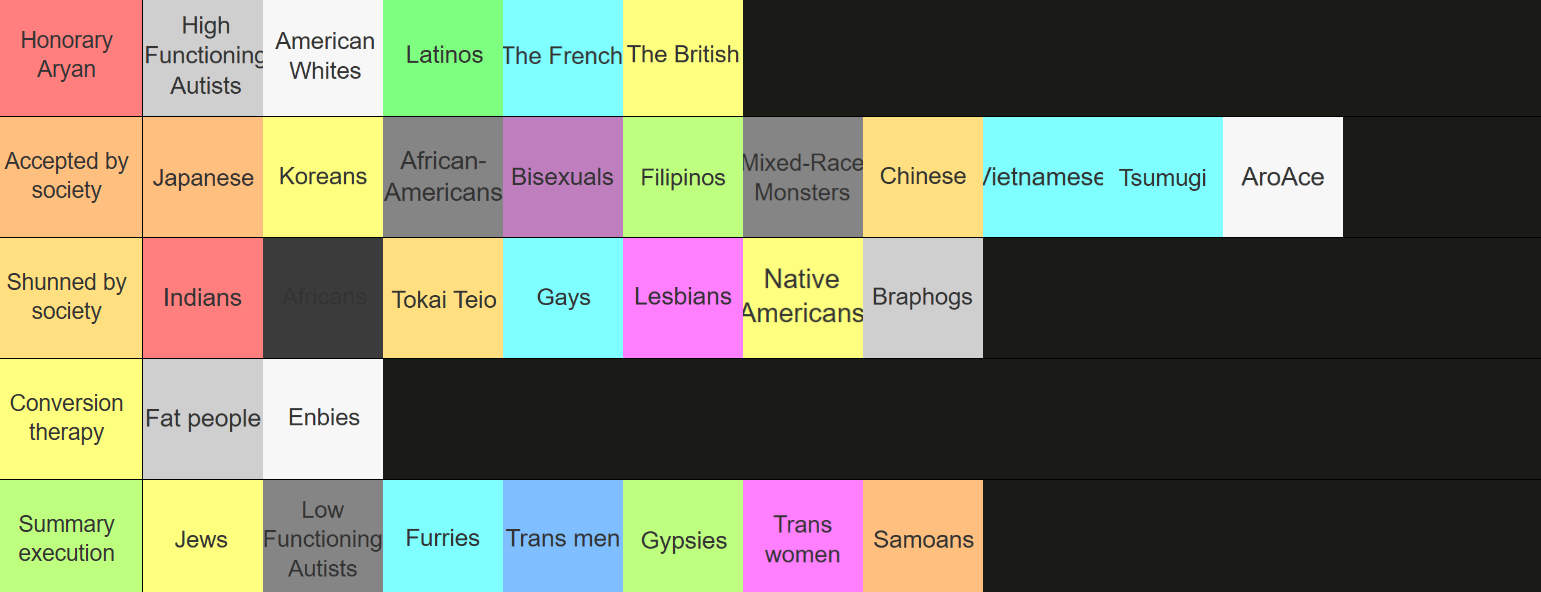Click the Bisexuals tile
The image size is (1541, 592).
563,177
